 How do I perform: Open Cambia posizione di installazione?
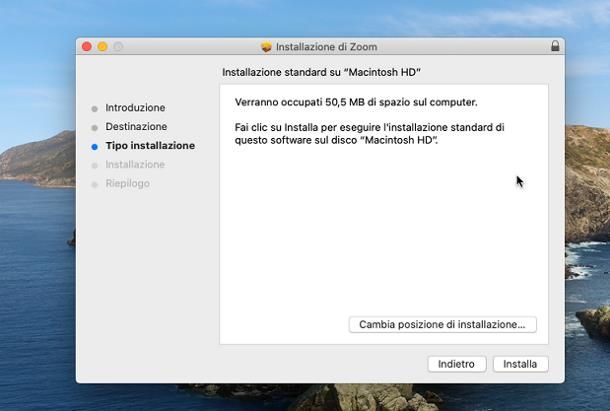tap(442, 325)
